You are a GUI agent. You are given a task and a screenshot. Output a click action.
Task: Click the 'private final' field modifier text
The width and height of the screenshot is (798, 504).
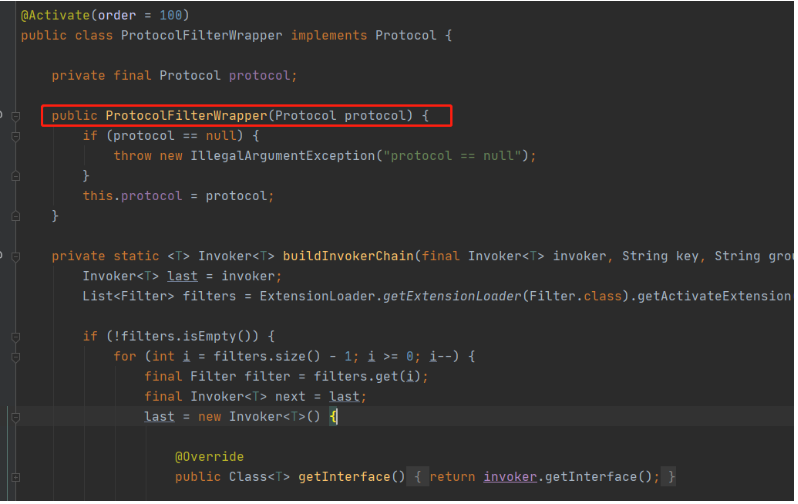(101, 76)
